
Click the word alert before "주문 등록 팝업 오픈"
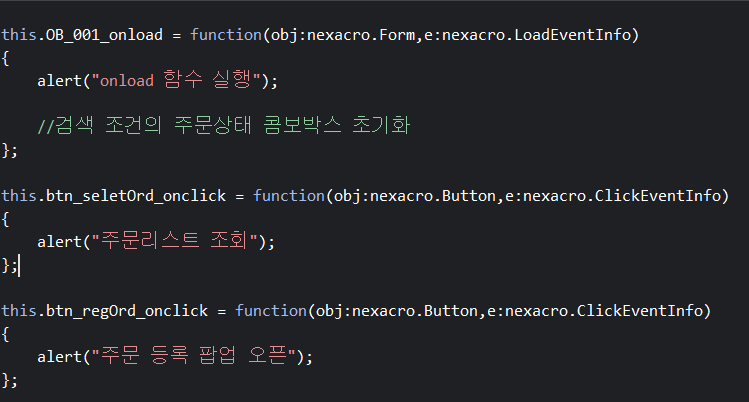60,357
